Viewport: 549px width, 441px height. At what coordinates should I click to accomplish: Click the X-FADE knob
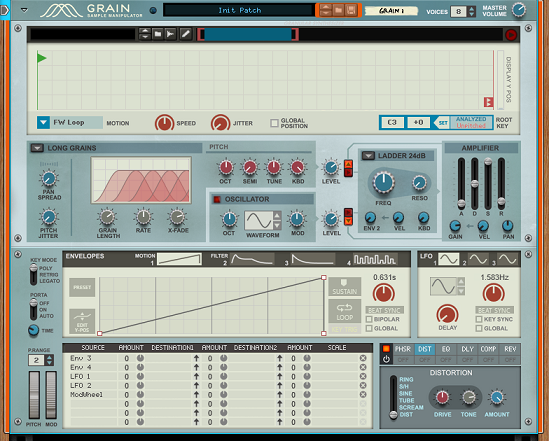click(178, 217)
